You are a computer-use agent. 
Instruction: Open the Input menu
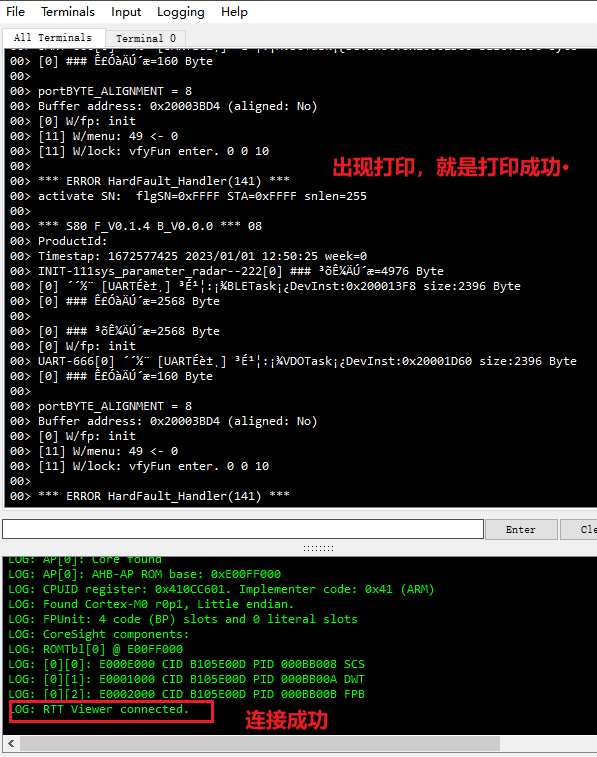click(126, 12)
